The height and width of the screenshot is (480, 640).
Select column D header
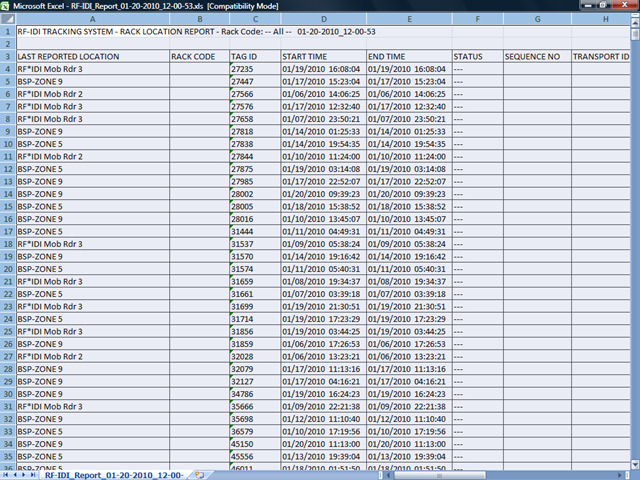(324, 19)
